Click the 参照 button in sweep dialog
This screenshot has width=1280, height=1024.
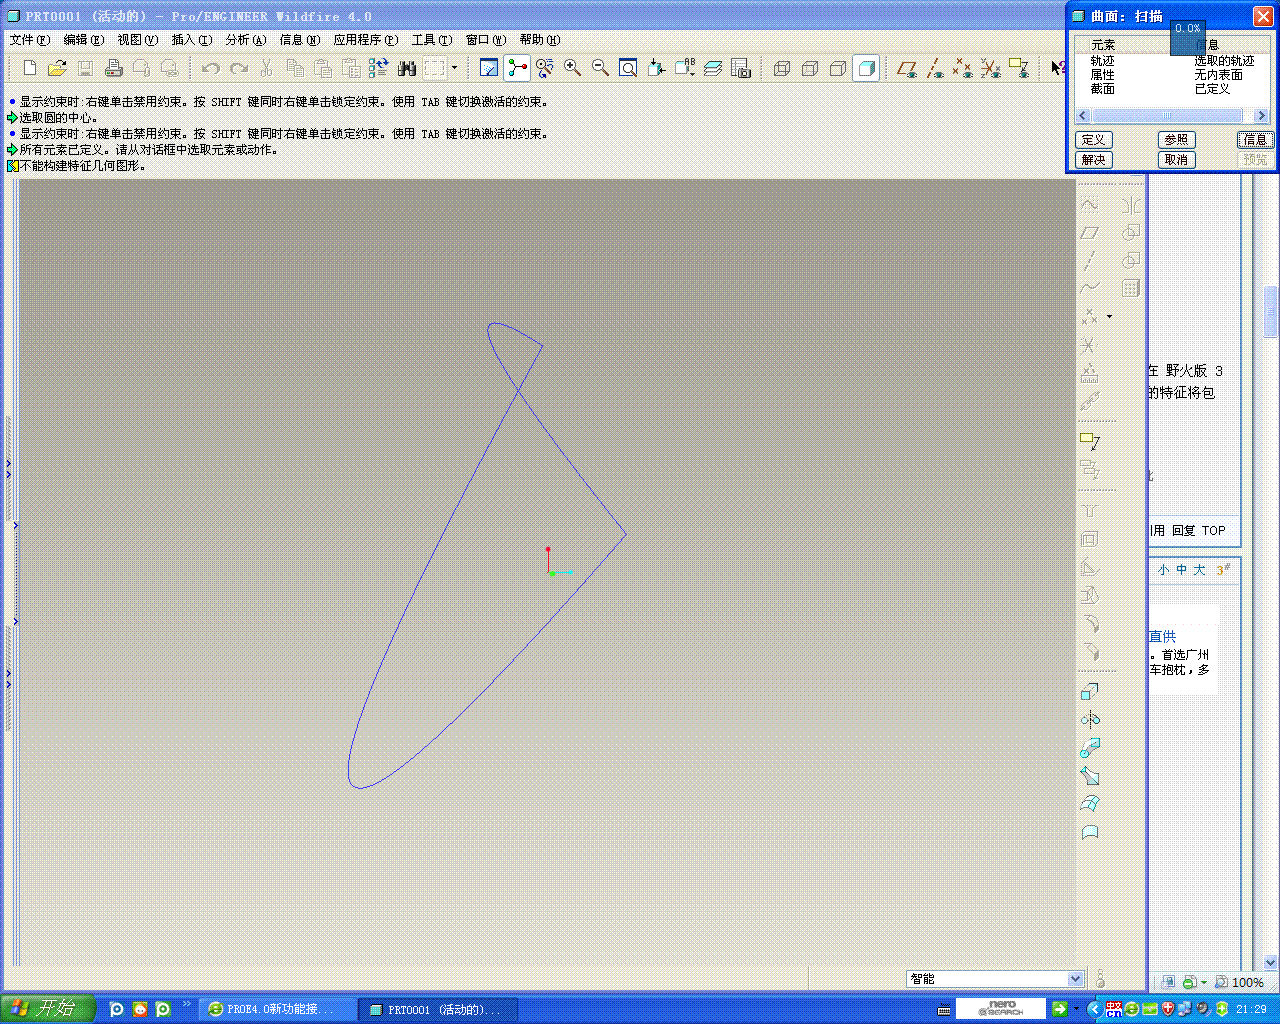[x=1176, y=140]
